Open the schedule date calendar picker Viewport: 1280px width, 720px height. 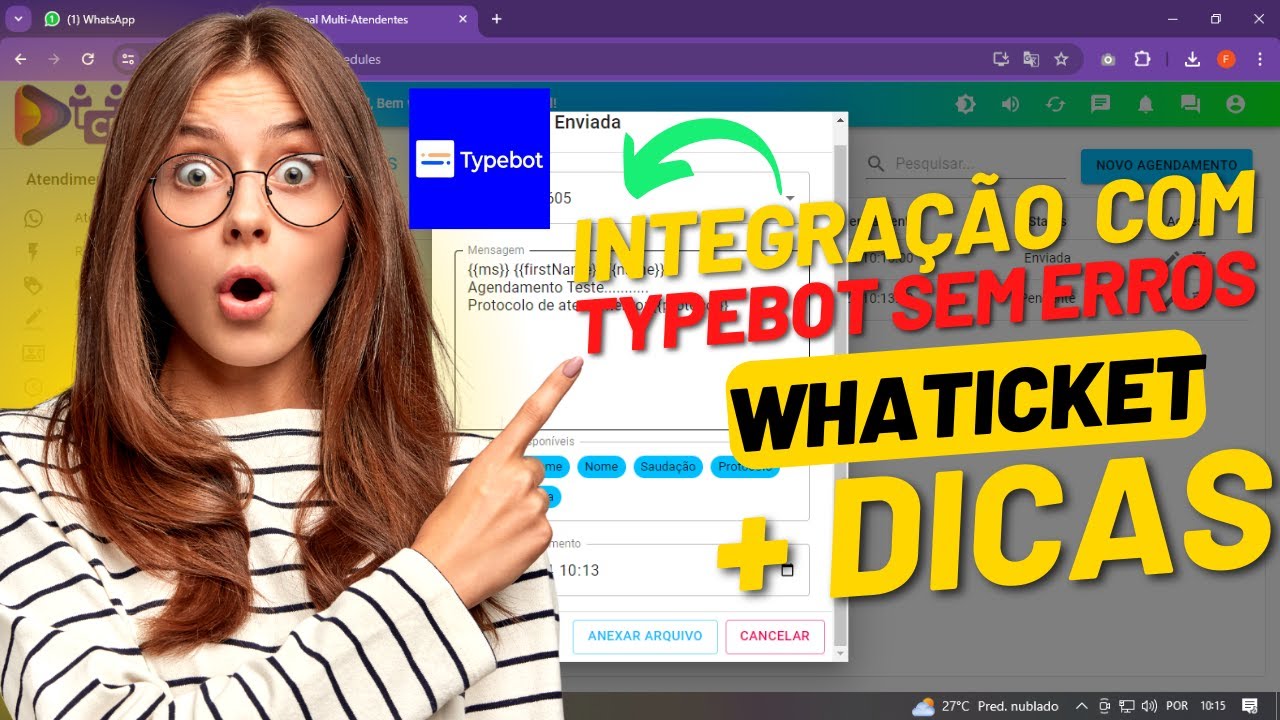(x=787, y=570)
